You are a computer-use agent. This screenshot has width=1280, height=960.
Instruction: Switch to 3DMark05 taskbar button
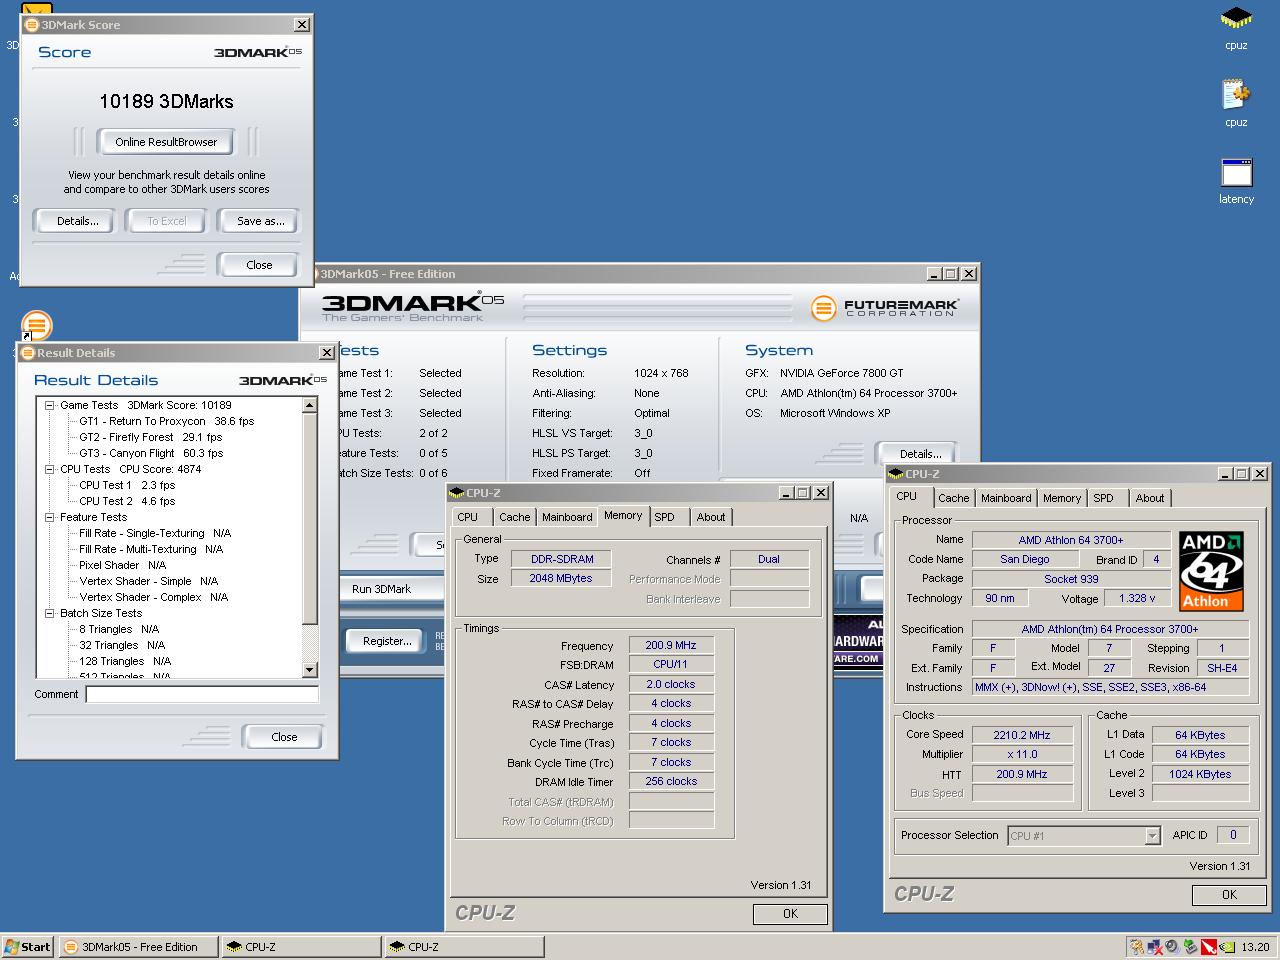click(137, 947)
